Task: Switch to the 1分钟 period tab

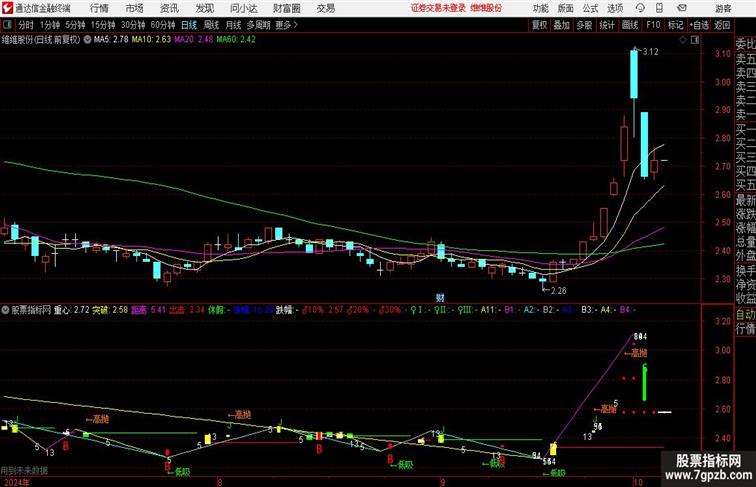Action: tap(49, 25)
